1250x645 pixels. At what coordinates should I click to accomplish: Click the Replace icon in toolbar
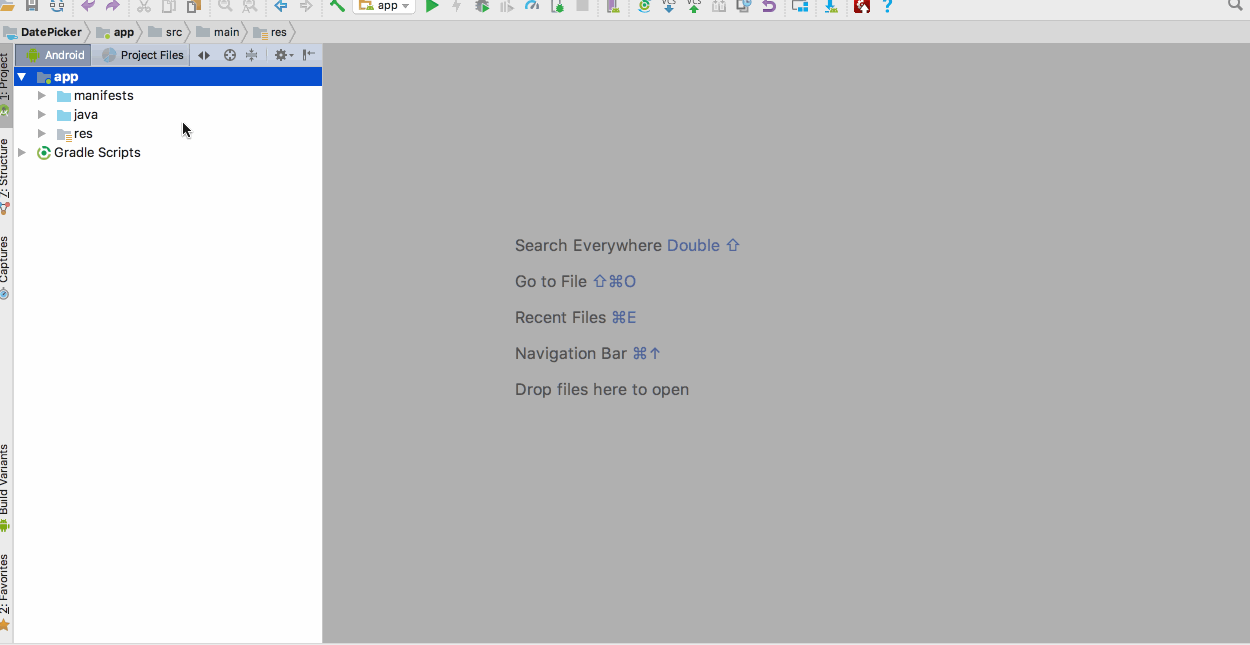tap(250, 6)
